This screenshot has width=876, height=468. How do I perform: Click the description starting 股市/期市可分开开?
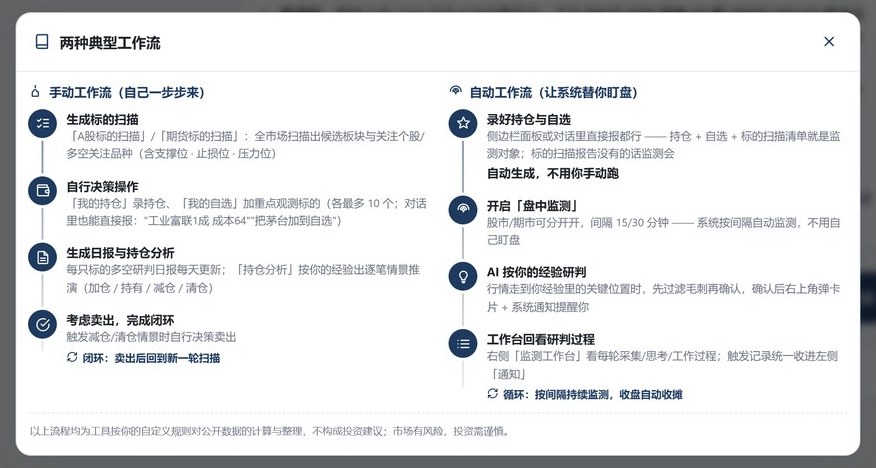coord(664,231)
